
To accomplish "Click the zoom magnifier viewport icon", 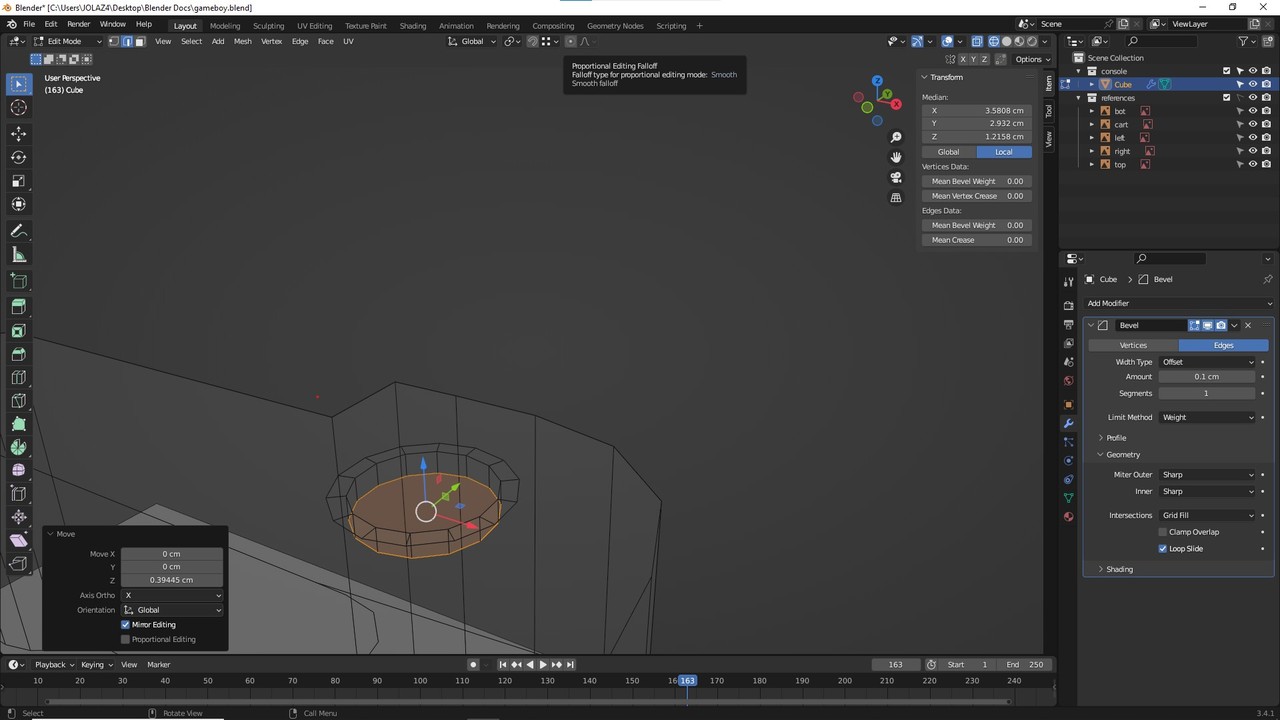I will [x=896, y=137].
